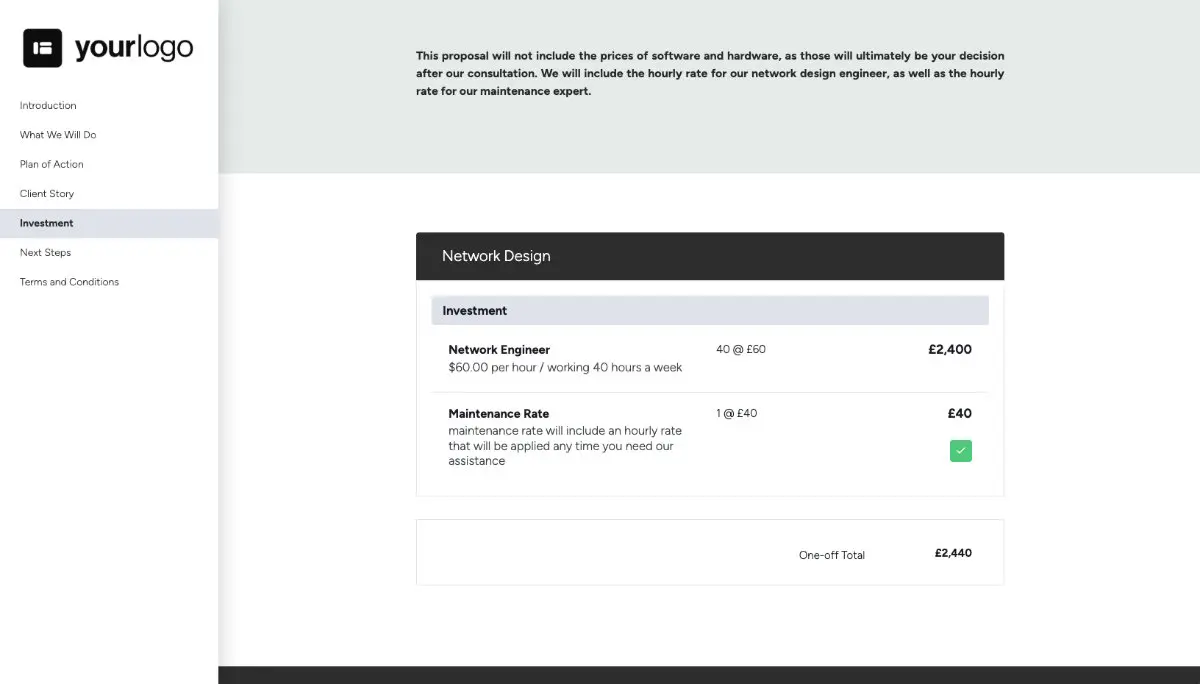Open the Plan of Action section

(50, 164)
